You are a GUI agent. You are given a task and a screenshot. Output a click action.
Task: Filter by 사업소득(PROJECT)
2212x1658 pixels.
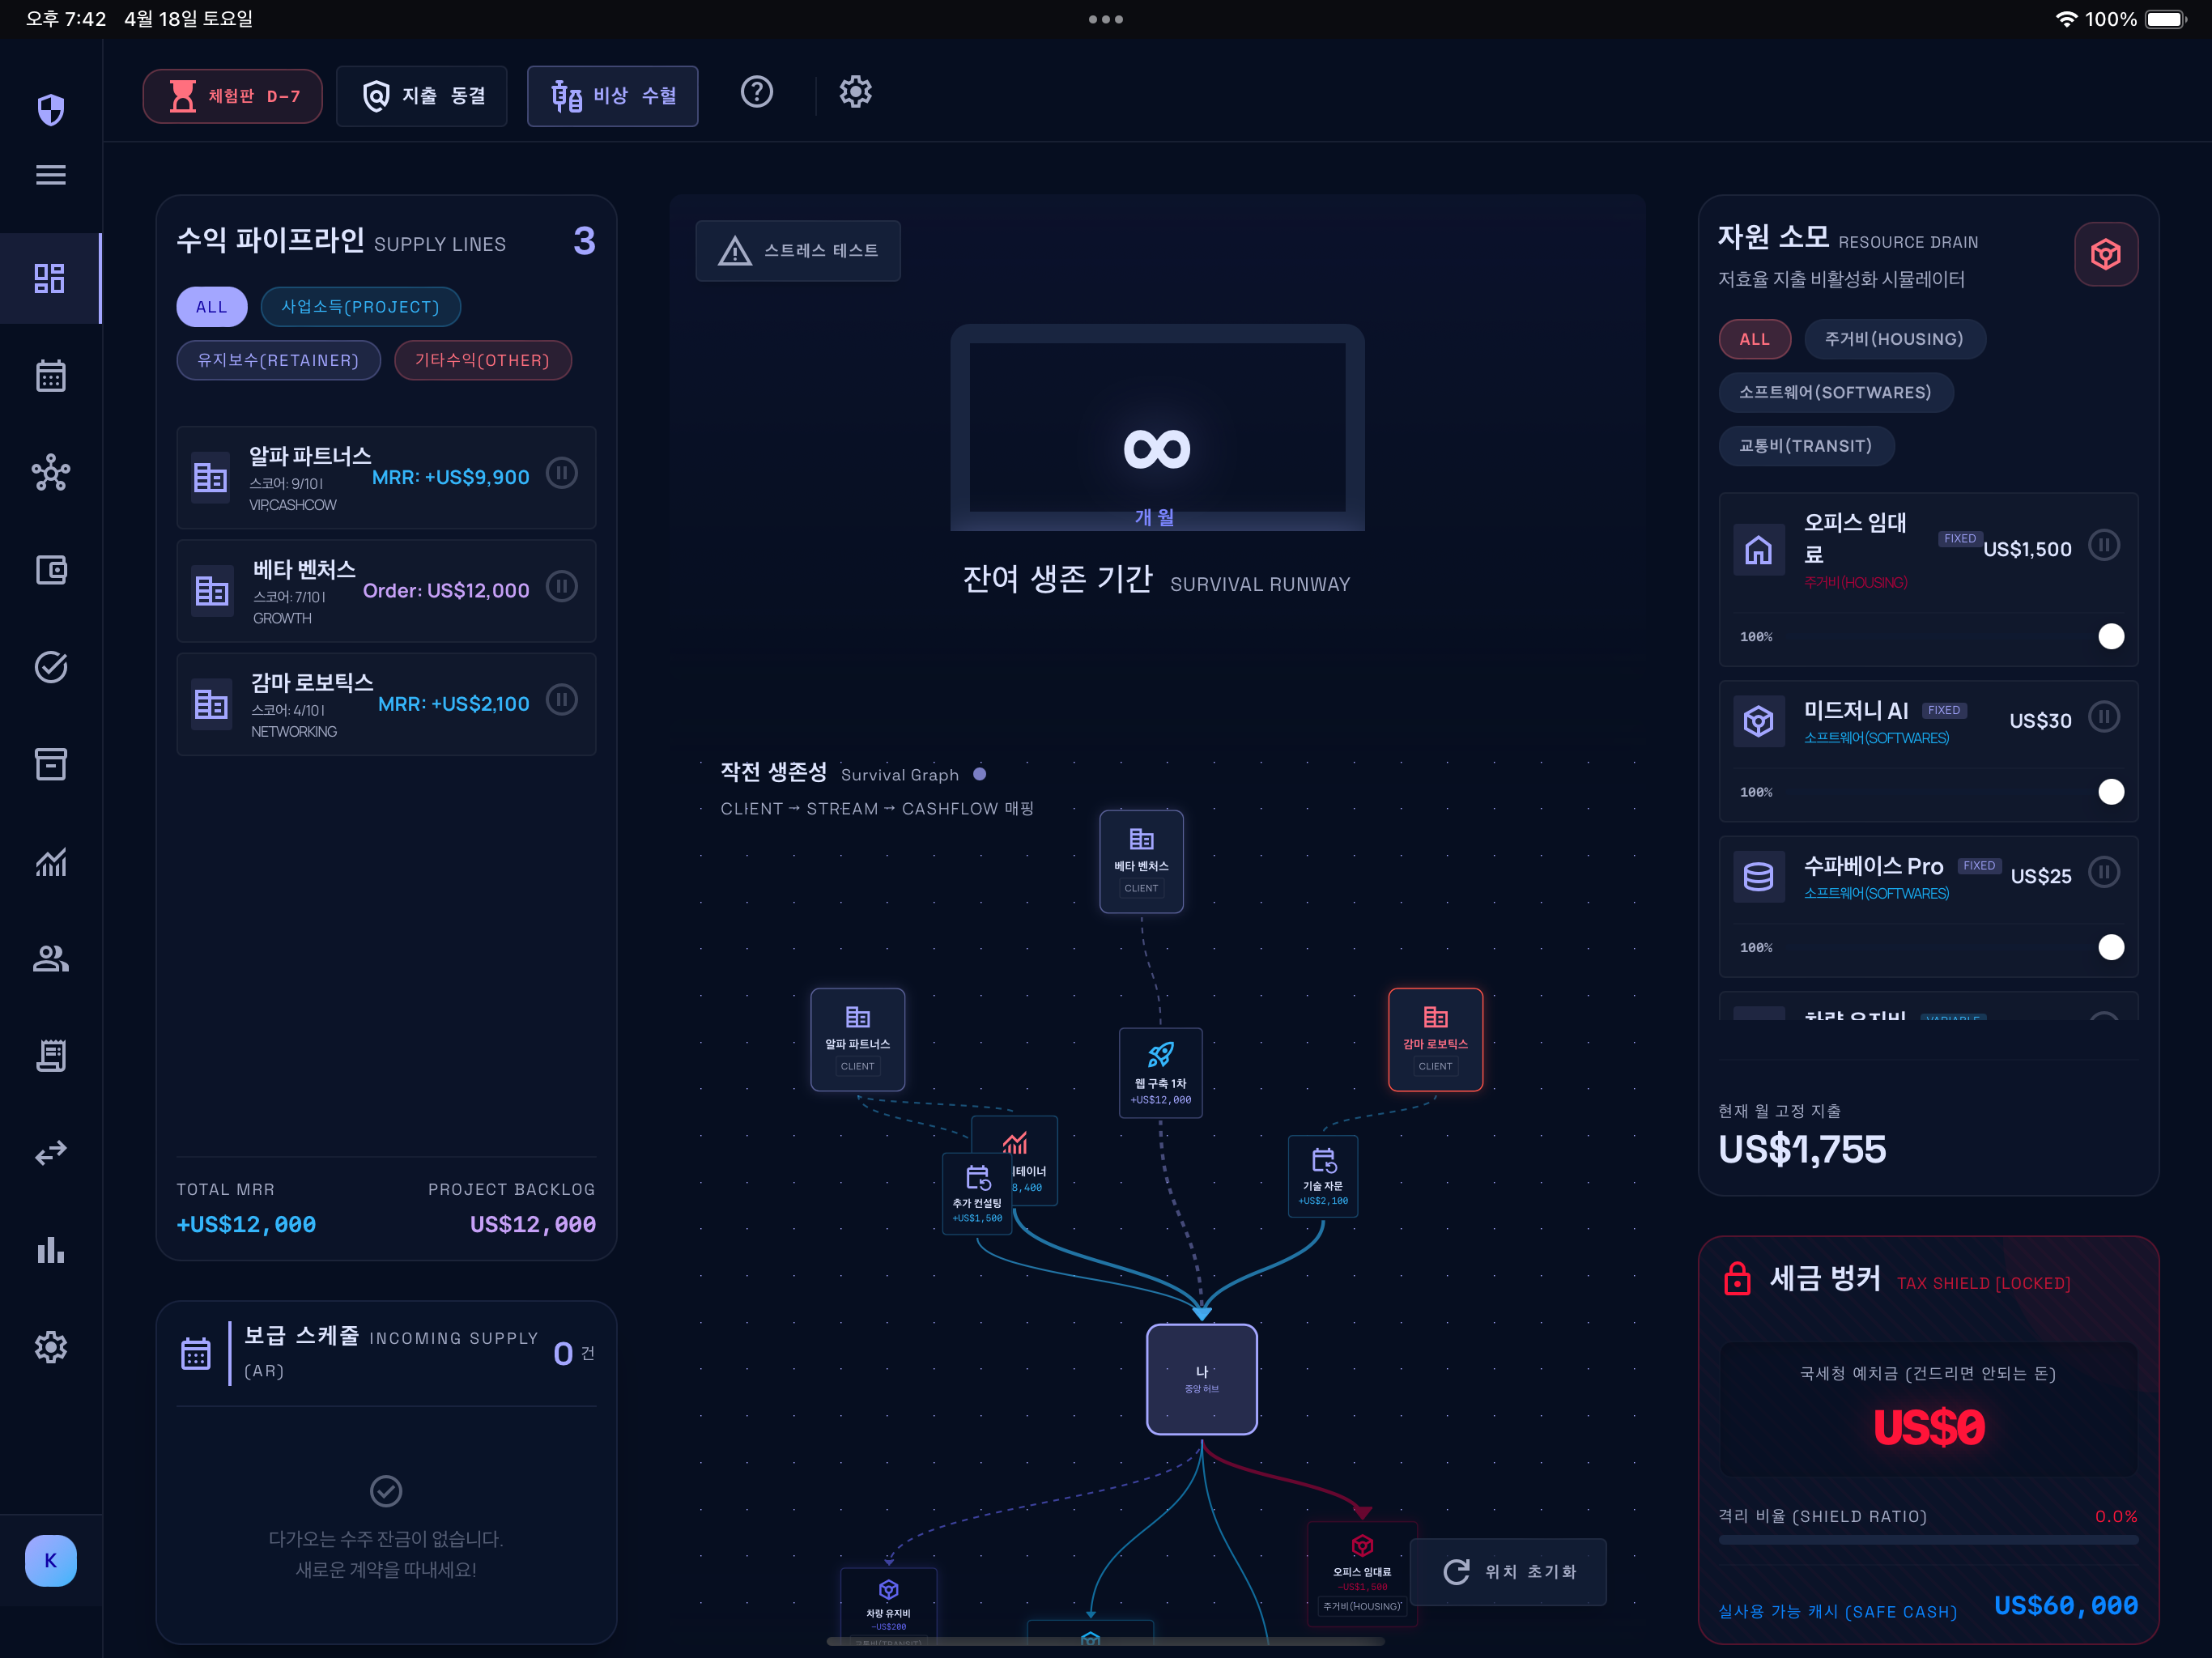360,307
